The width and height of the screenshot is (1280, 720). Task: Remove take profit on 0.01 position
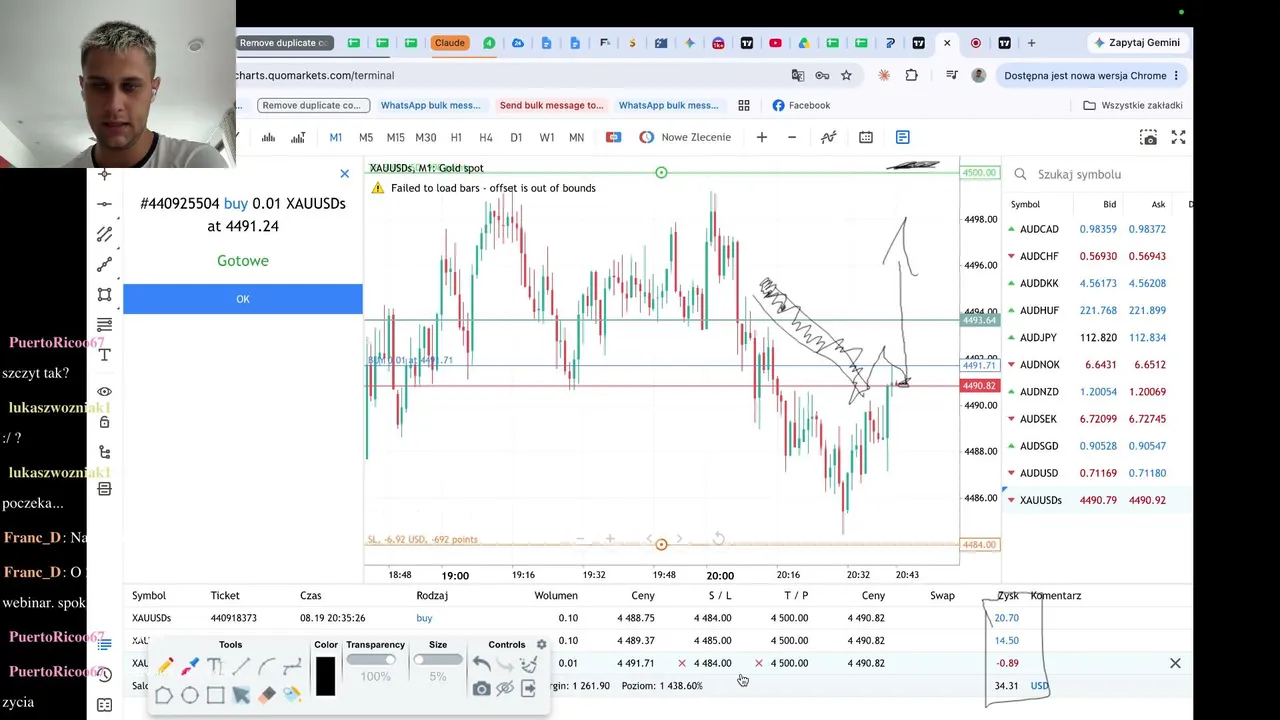pyautogui.click(x=759, y=663)
